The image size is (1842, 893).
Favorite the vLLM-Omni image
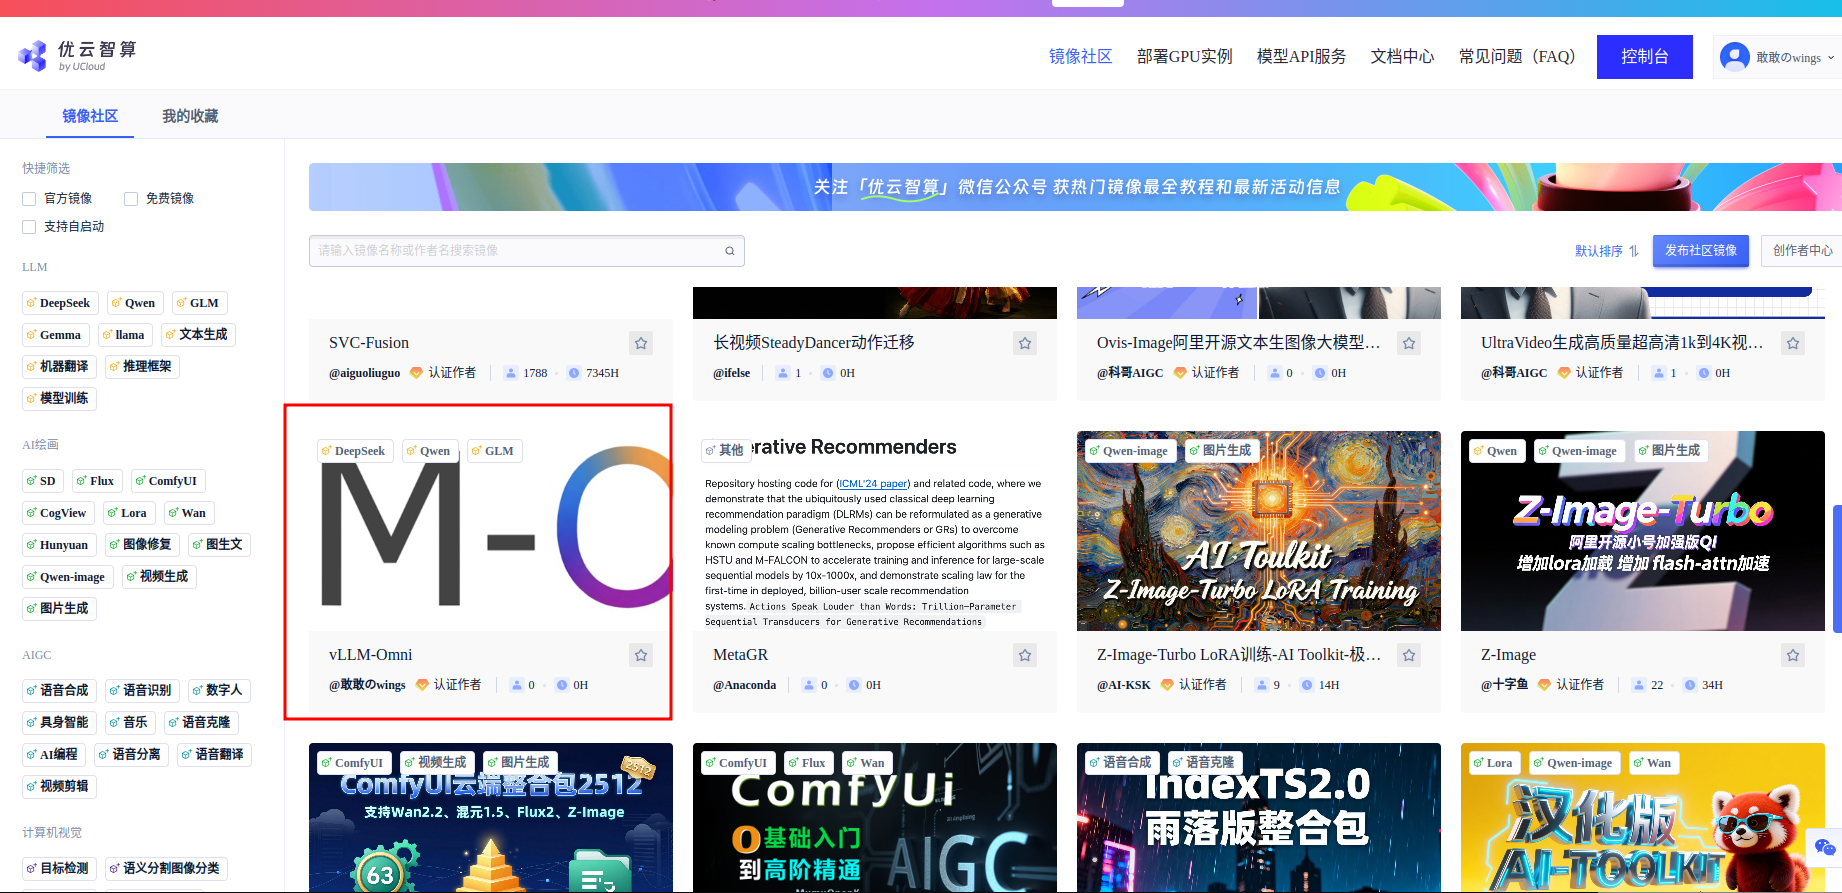641,655
